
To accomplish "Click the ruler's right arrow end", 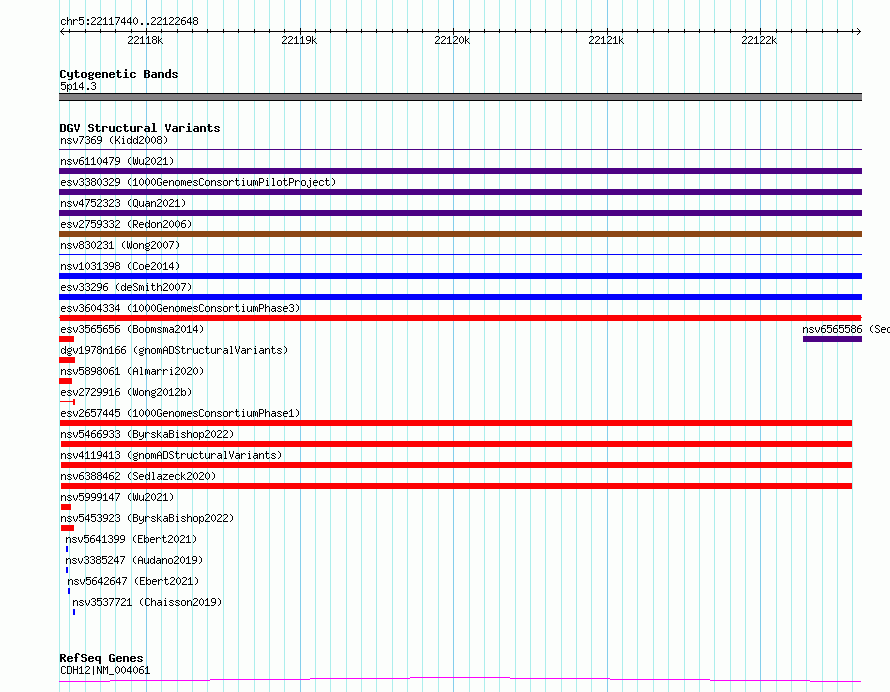I will tap(858, 31).
